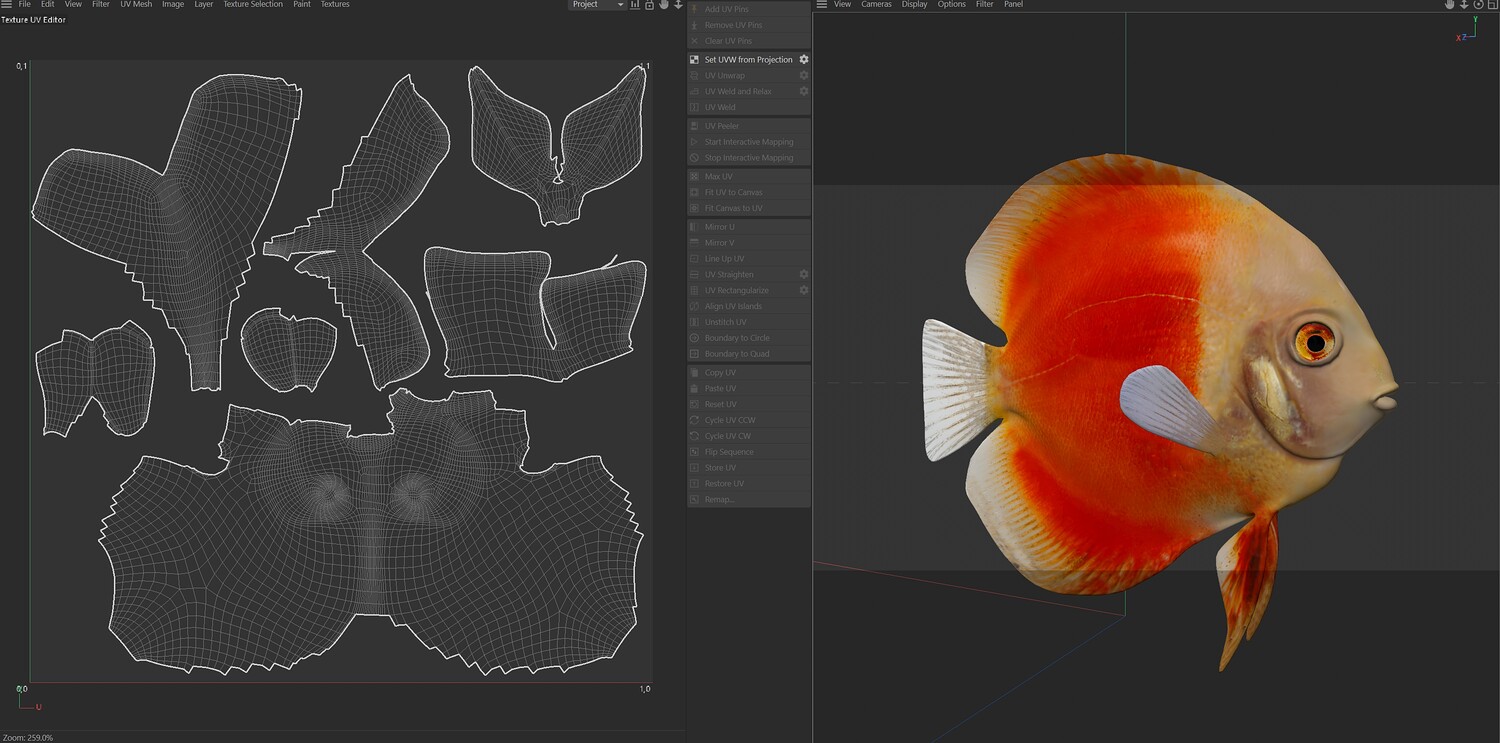The height and width of the screenshot is (743, 1500).
Task: Click the Unstitch UV command
Action: (x=749, y=322)
